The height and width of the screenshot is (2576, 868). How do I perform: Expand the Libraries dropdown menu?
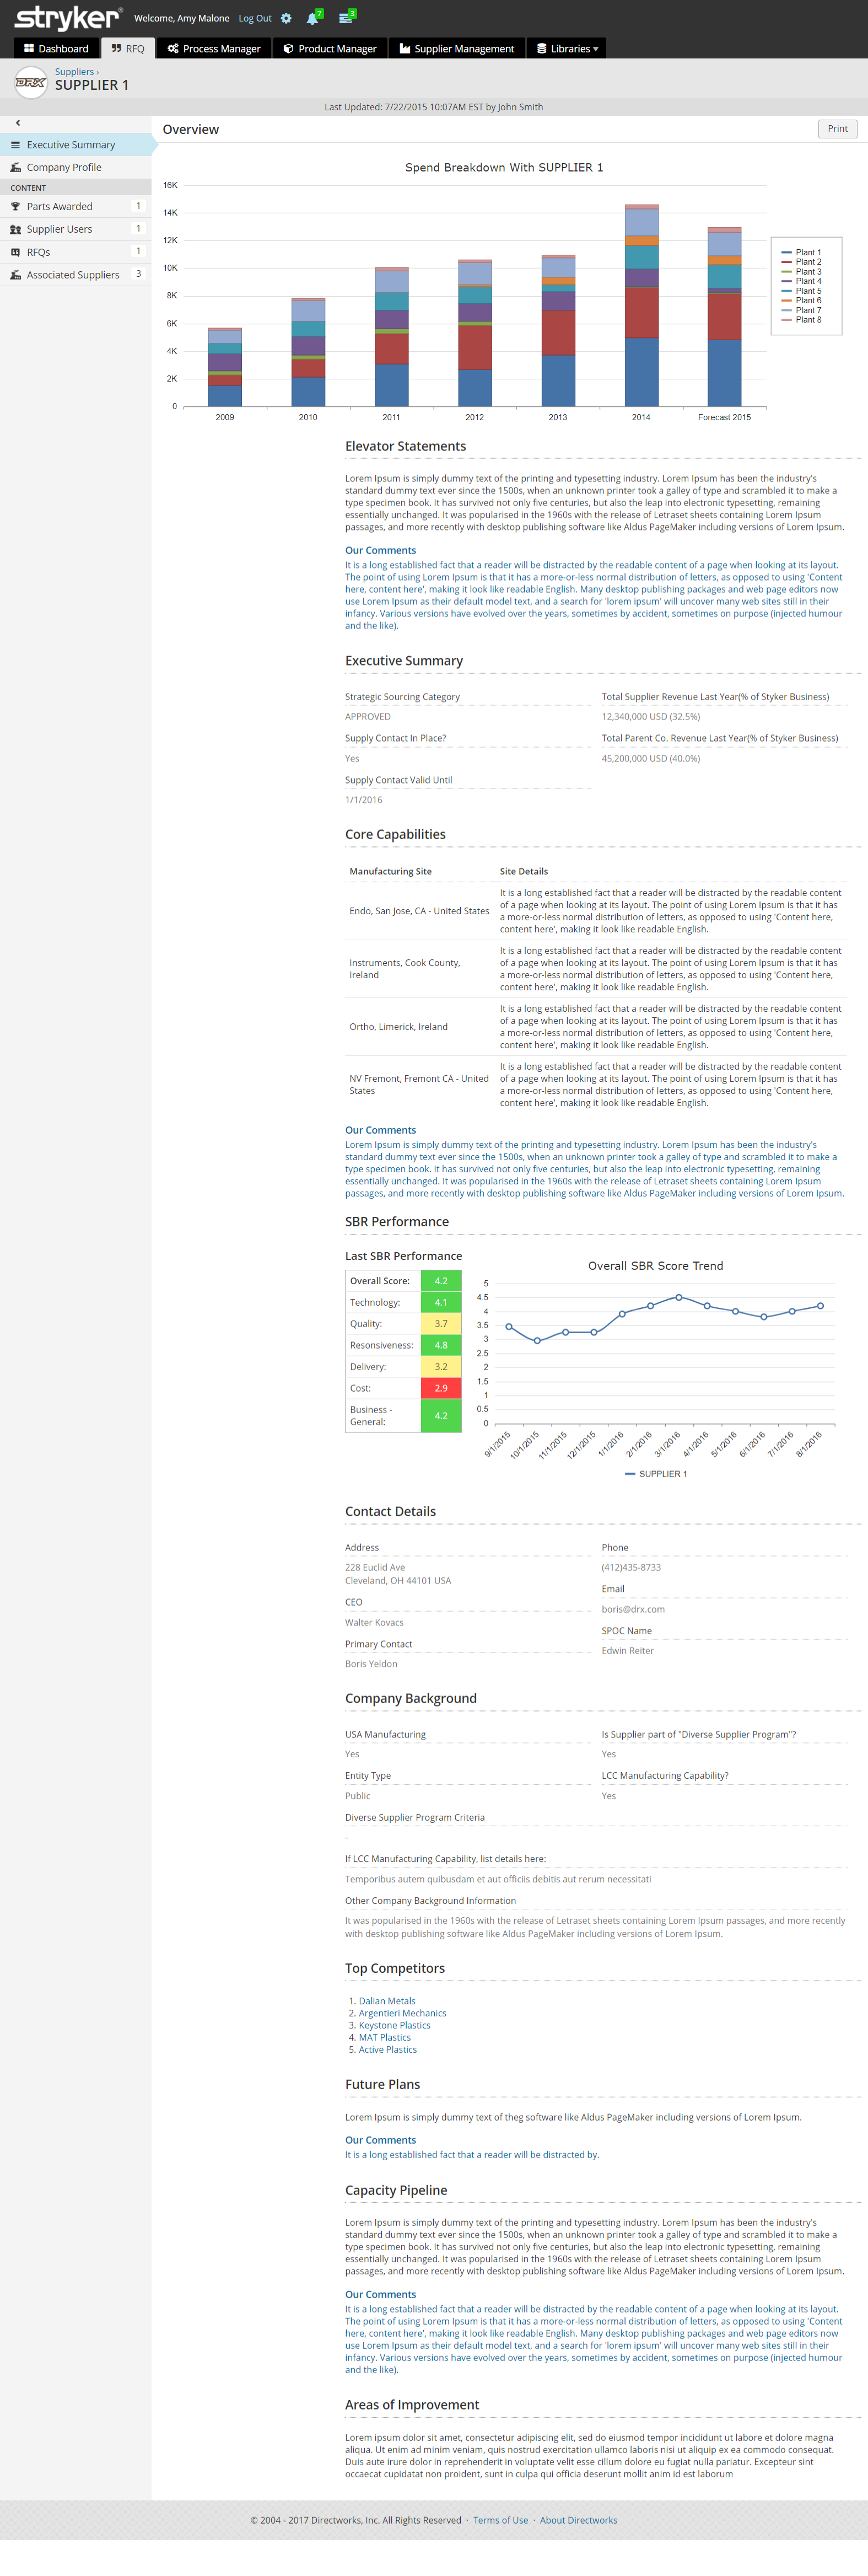[x=567, y=49]
